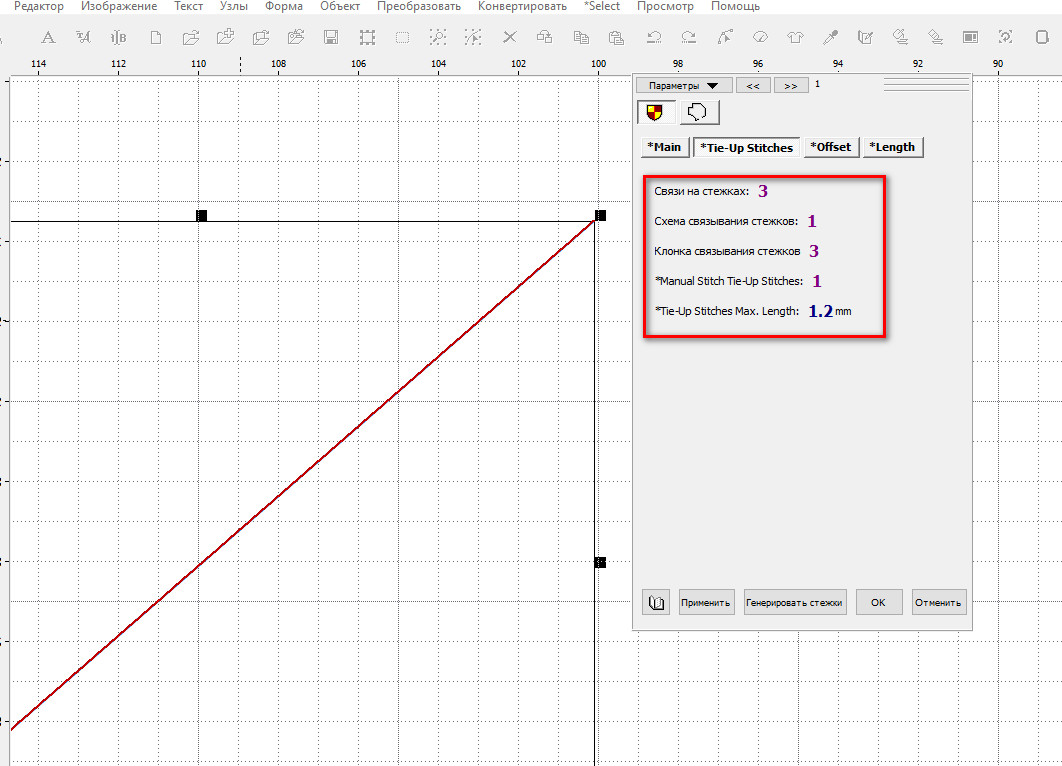The image size is (1062, 766).
Task: Switch to the *Length tab
Action: point(893,147)
